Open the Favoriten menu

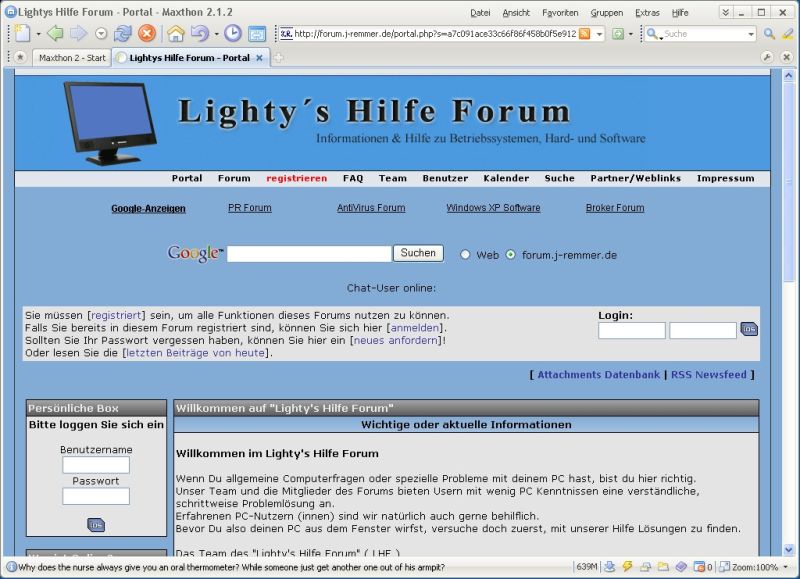coord(560,13)
